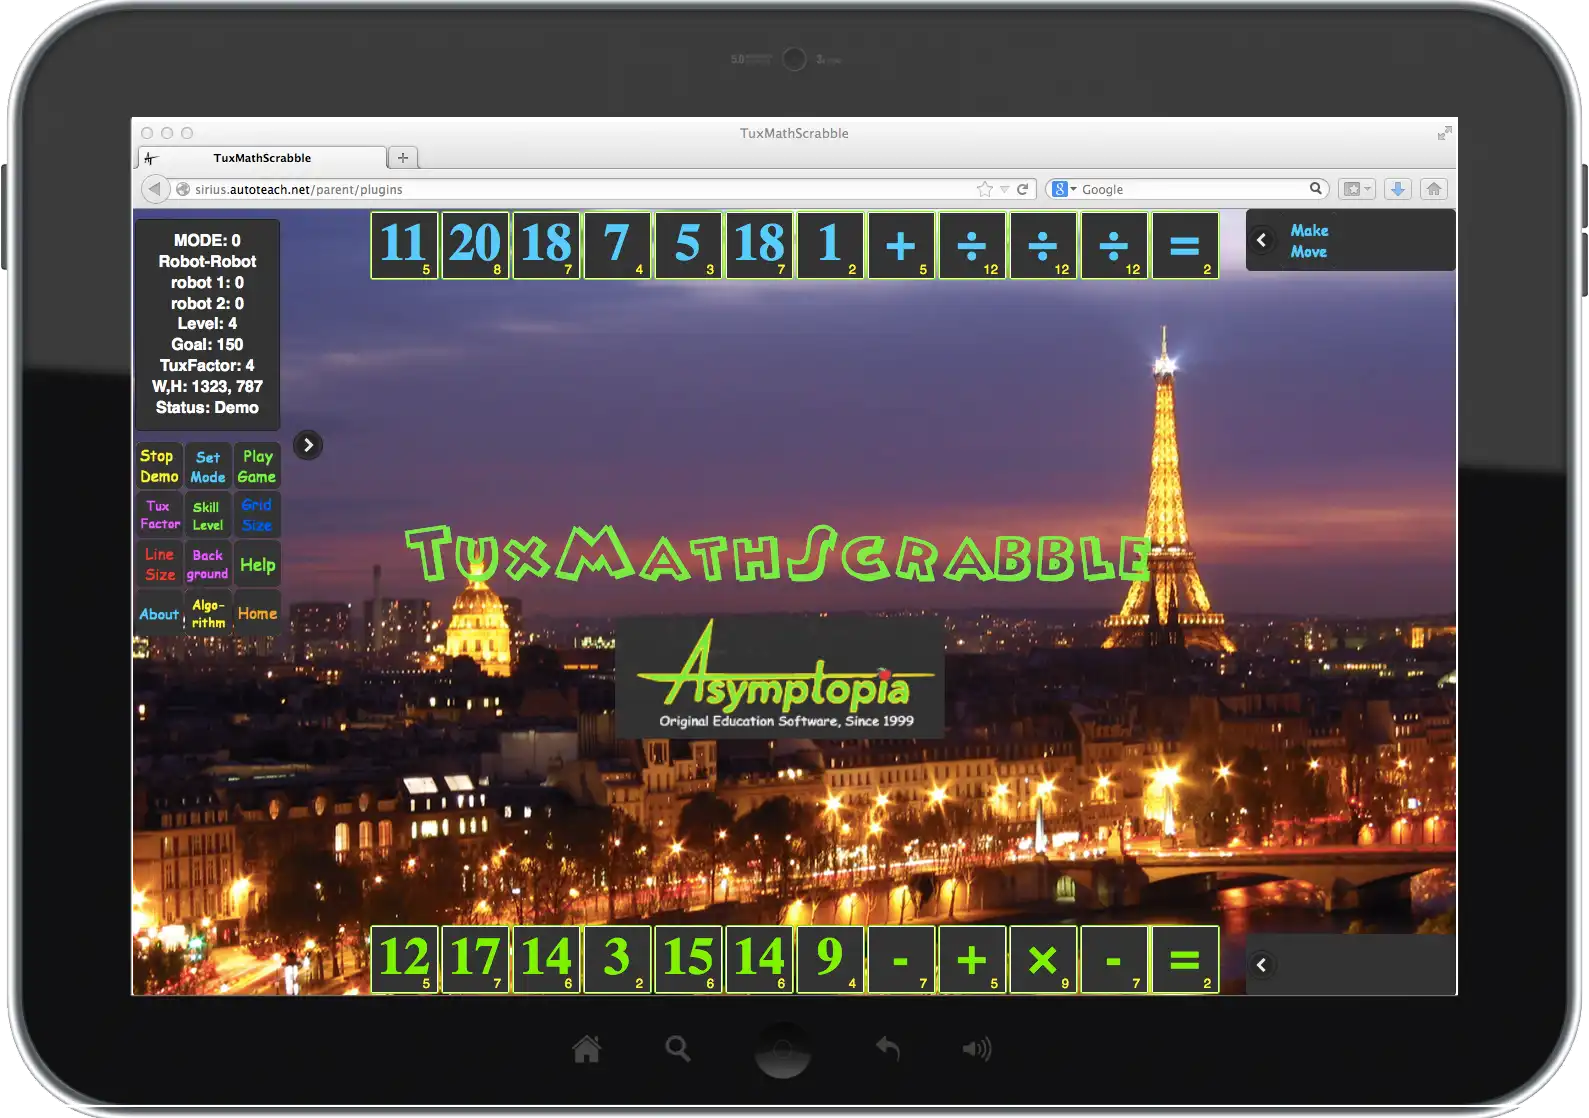
Task: Bookmark page with the star icon
Action: click(x=985, y=189)
